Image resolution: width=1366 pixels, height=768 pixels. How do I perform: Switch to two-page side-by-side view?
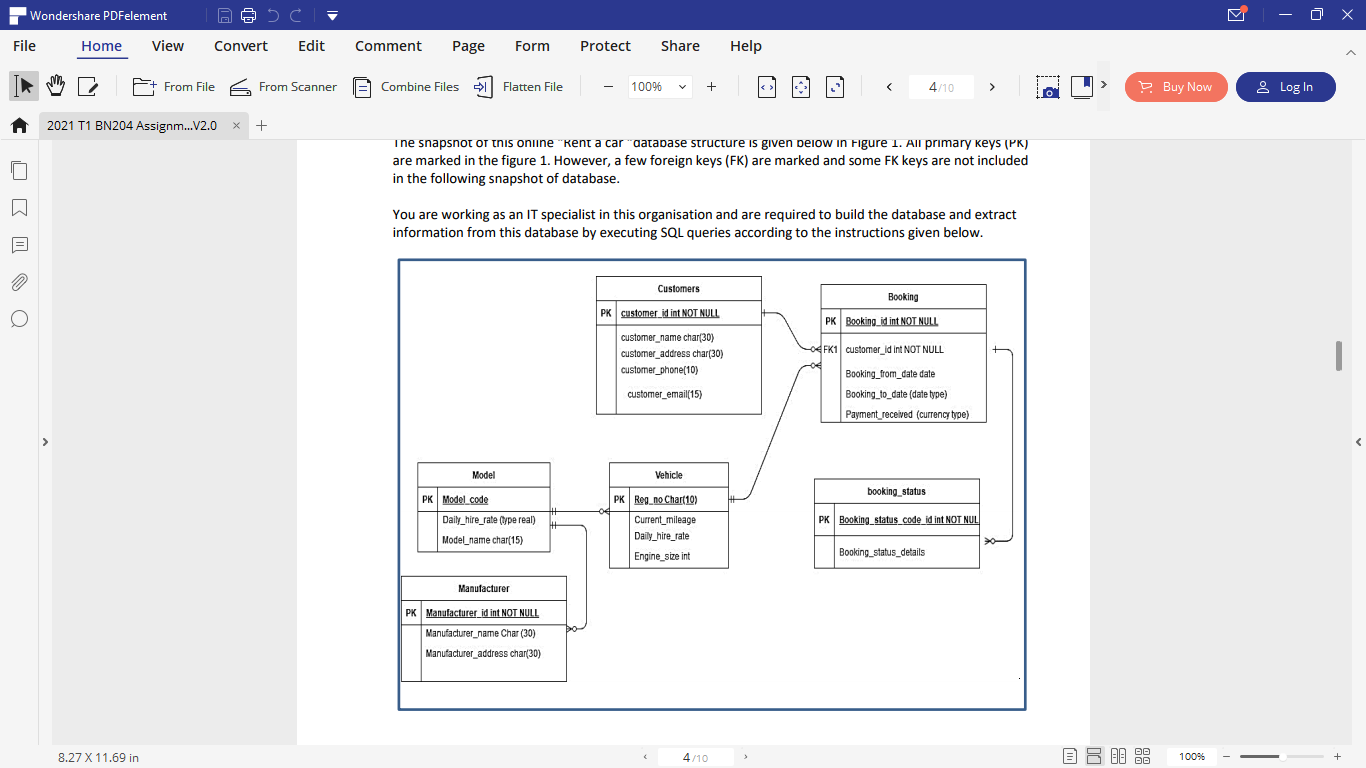click(x=1118, y=757)
